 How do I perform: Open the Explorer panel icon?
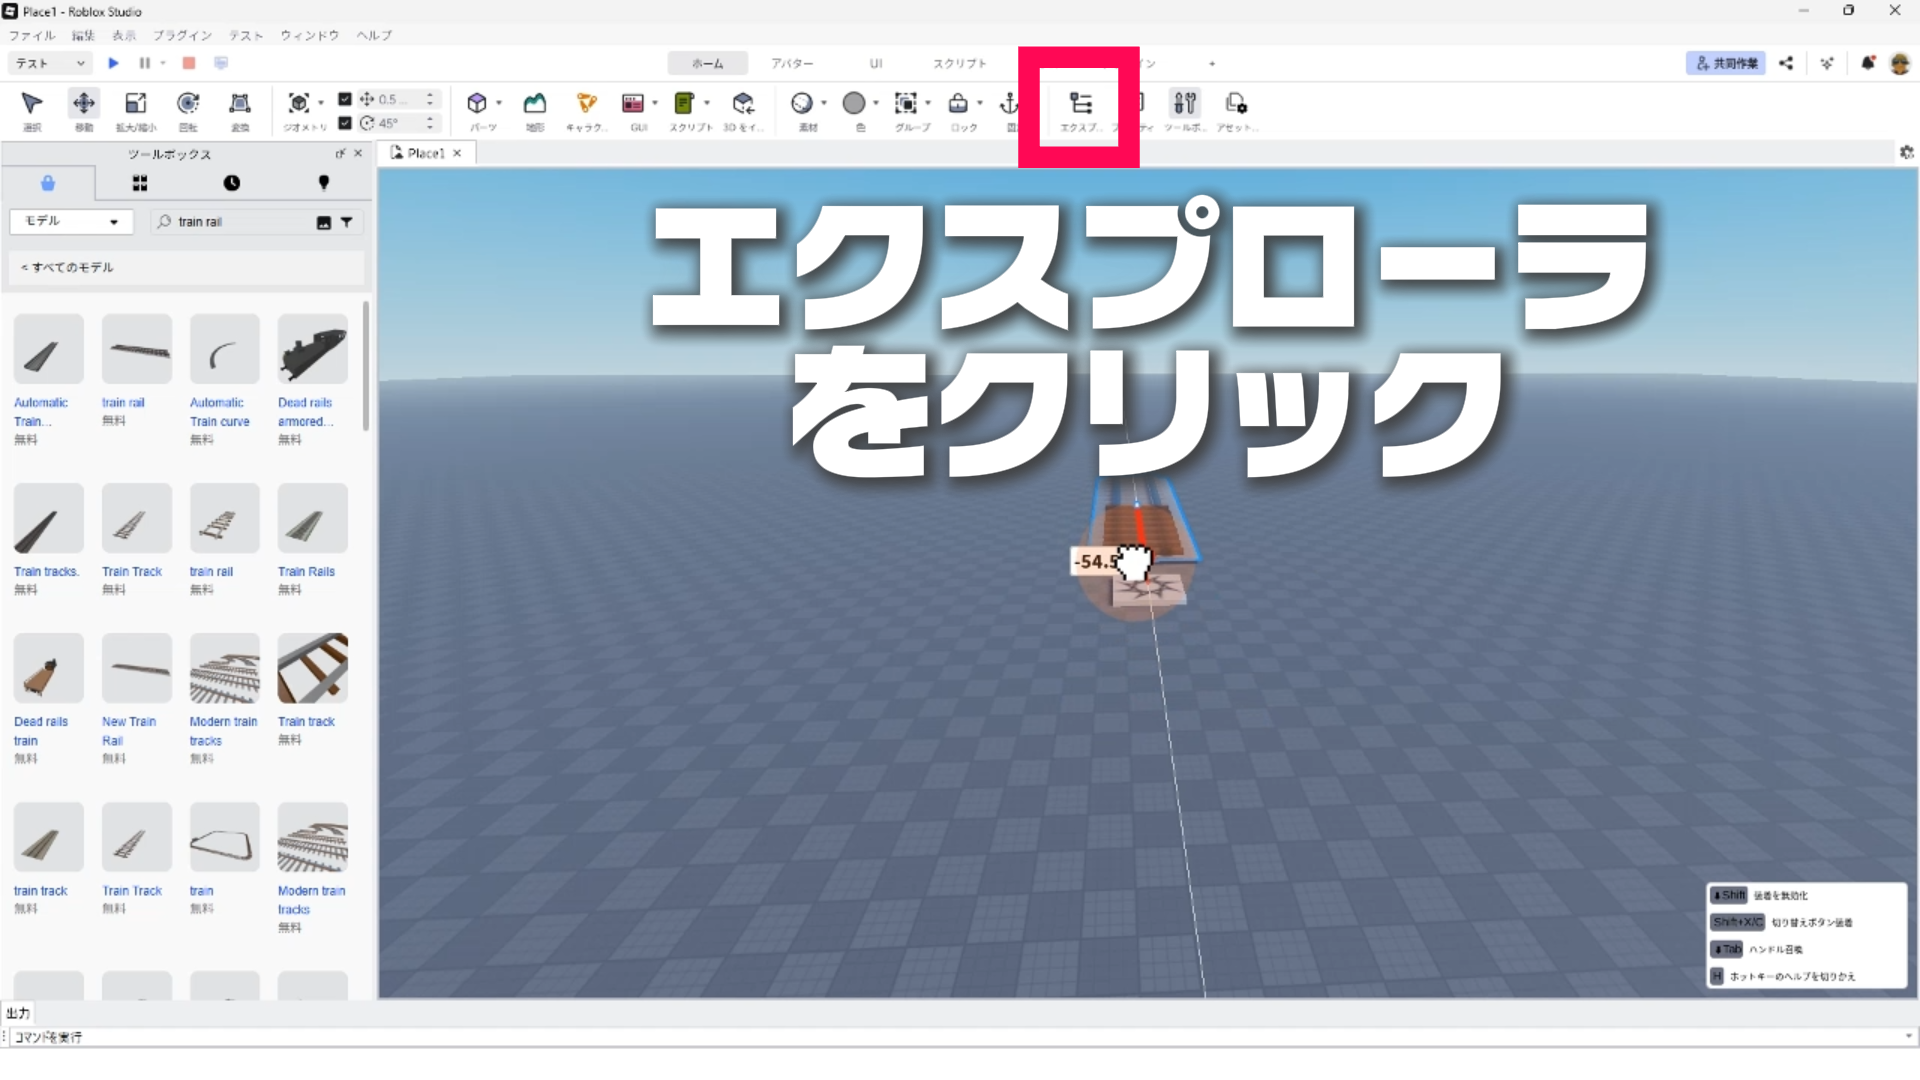coord(1080,104)
